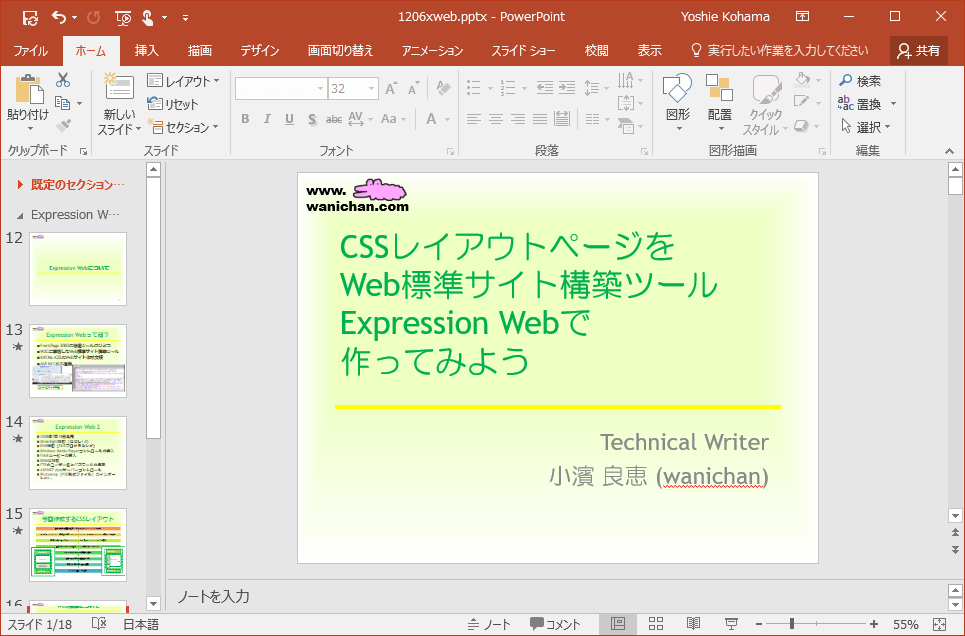The height and width of the screenshot is (636, 965).
Task: Click the Copy icon
Action: point(62,103)
